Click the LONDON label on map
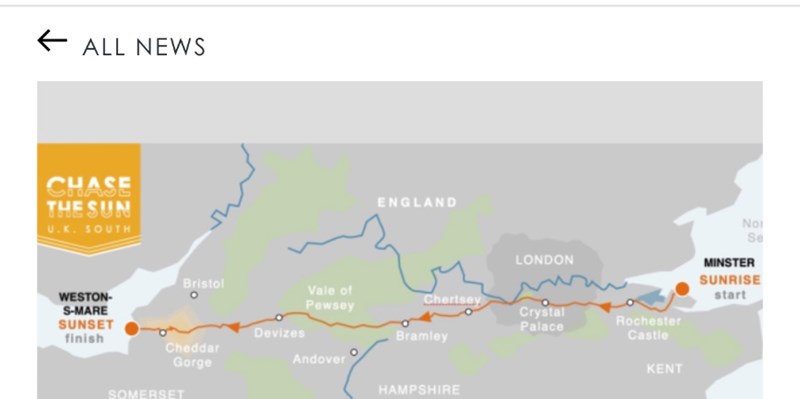 pyautogui.click(x=544, y=260)
